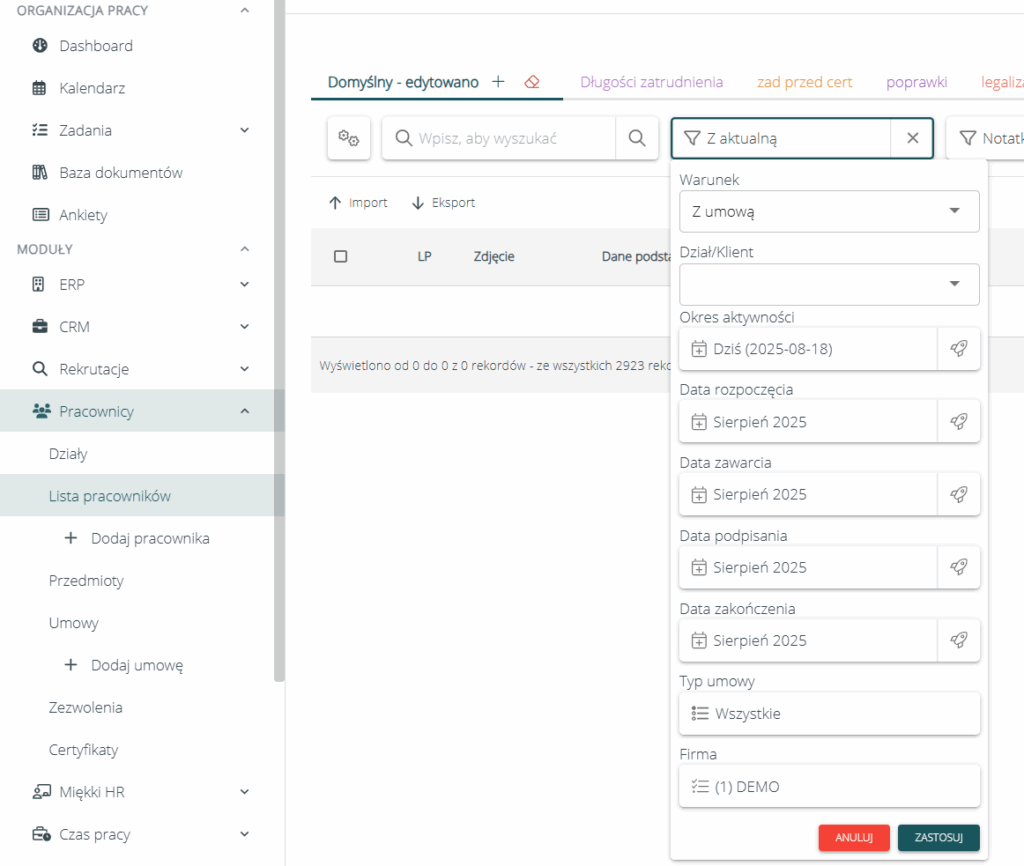The image size is (1024, 866).
Task: Open table settings gears icon
Action: click(349, 139)
